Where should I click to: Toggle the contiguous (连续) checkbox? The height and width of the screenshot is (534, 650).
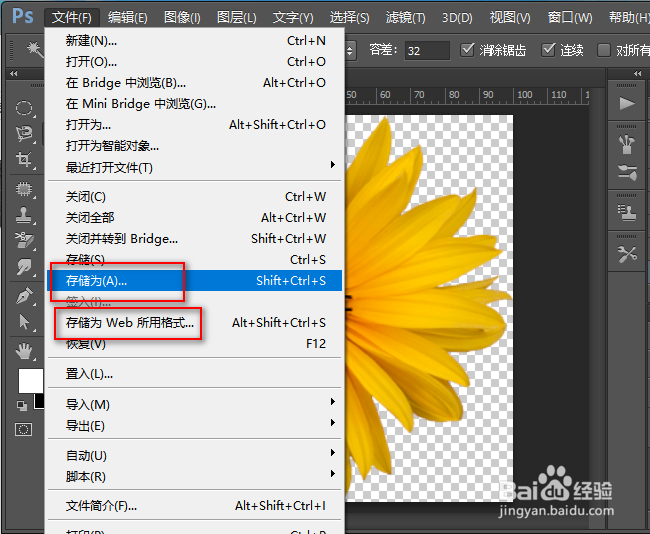tap(548, 50)
